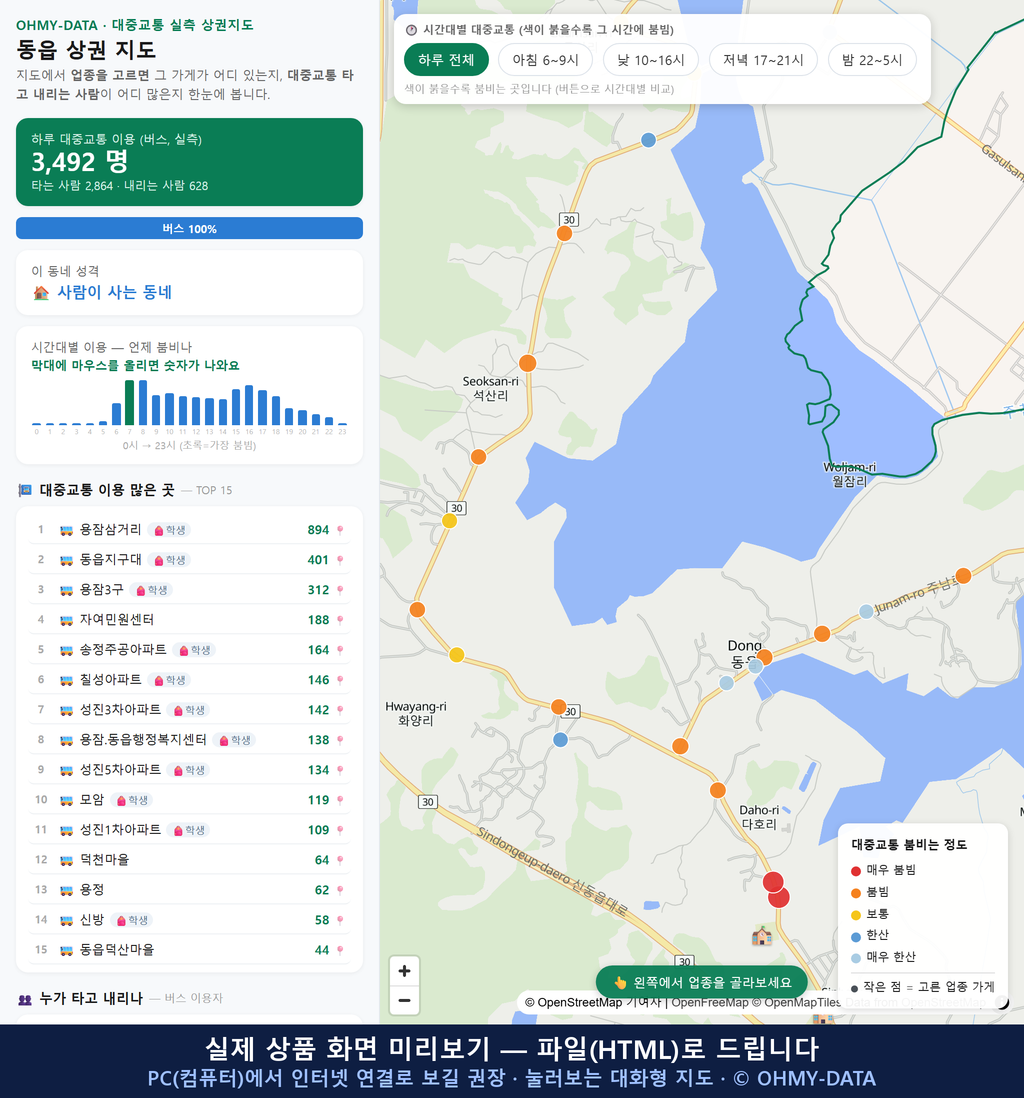Click the bus icon in the 자여민원센터 row
Viewport: 1024px width, 1098px height.
point(67,620)
